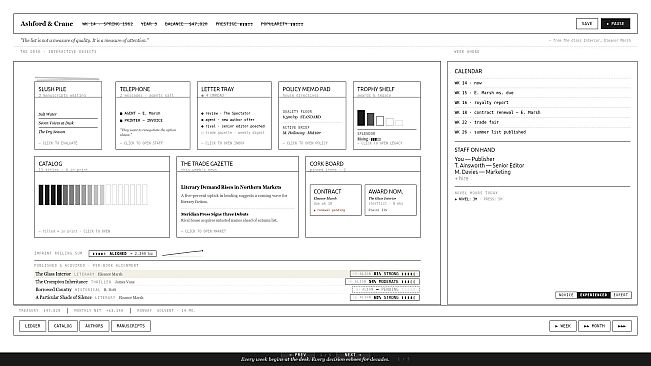651x366 pixels.
Task: Click the trophy shelf awards bars
Action: [380, 118]
